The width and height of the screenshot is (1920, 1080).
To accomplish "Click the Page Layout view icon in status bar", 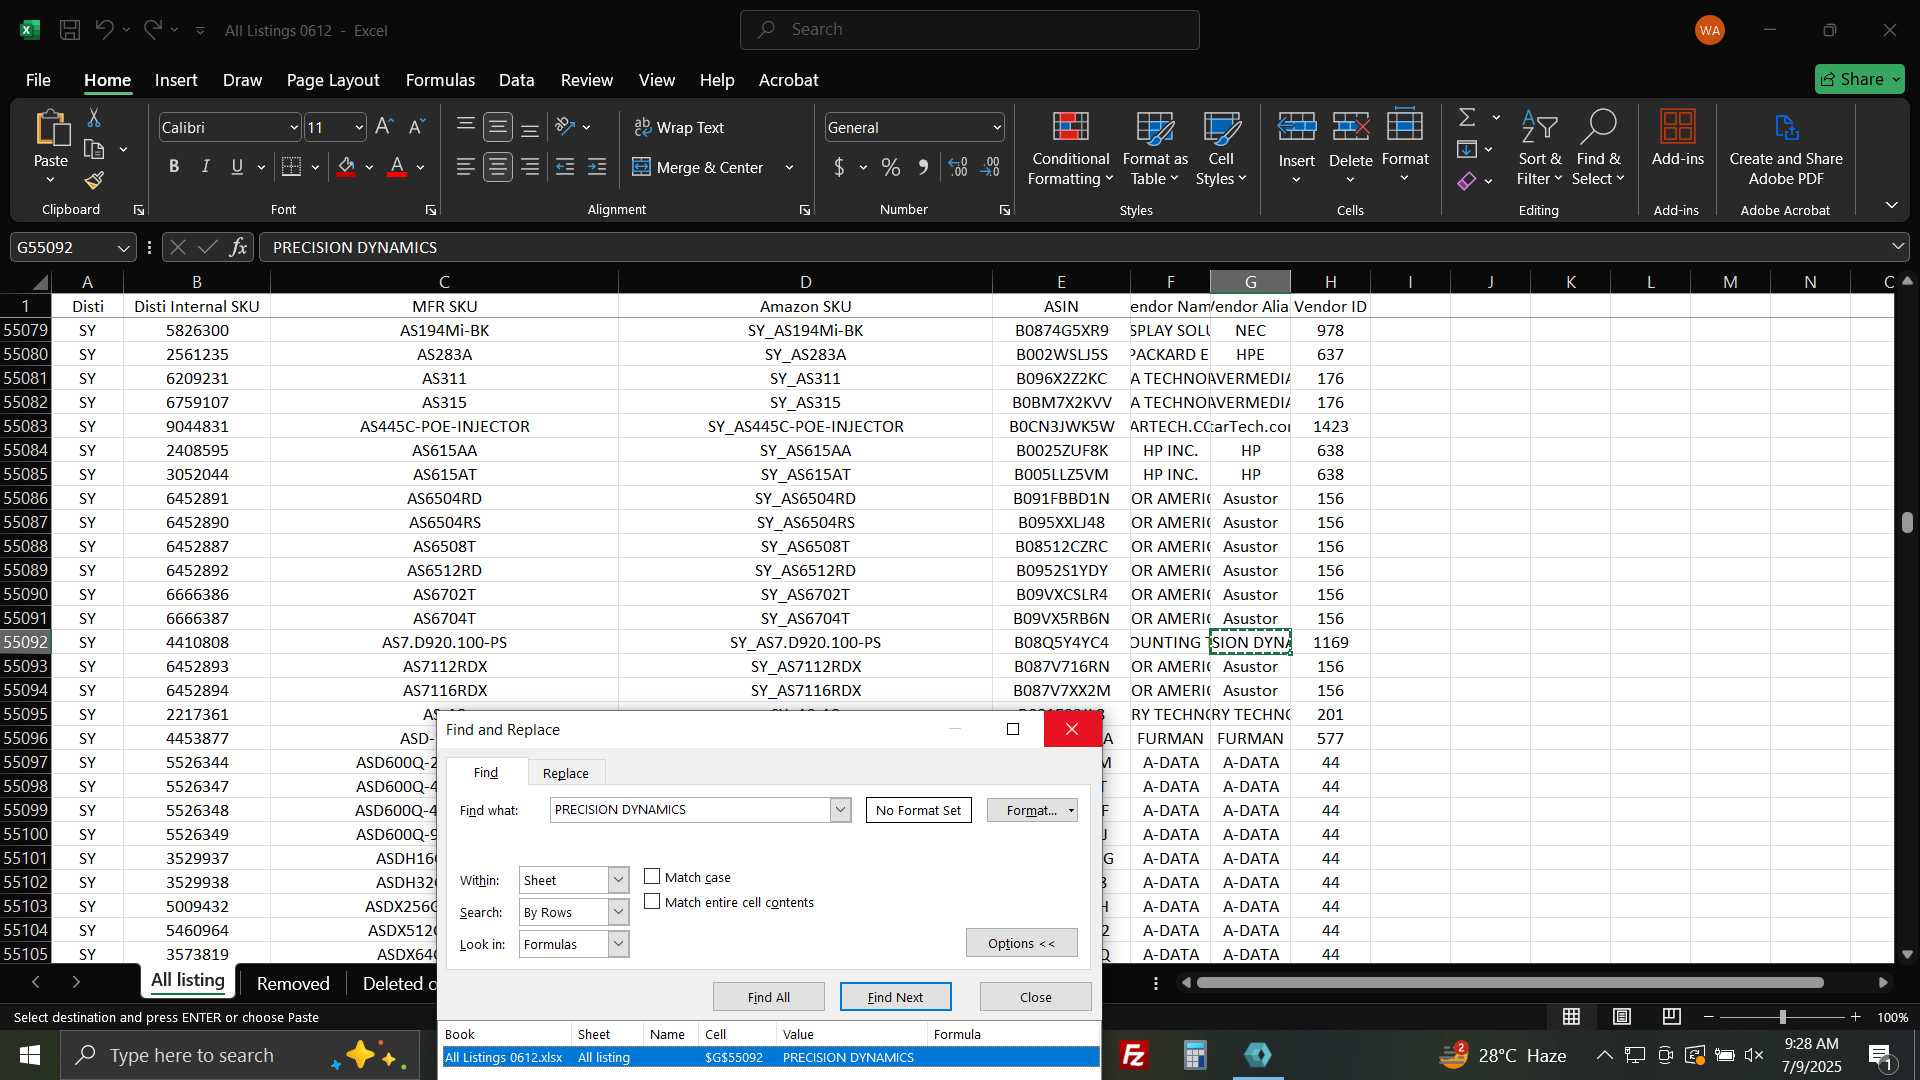I will 1622,1017.
